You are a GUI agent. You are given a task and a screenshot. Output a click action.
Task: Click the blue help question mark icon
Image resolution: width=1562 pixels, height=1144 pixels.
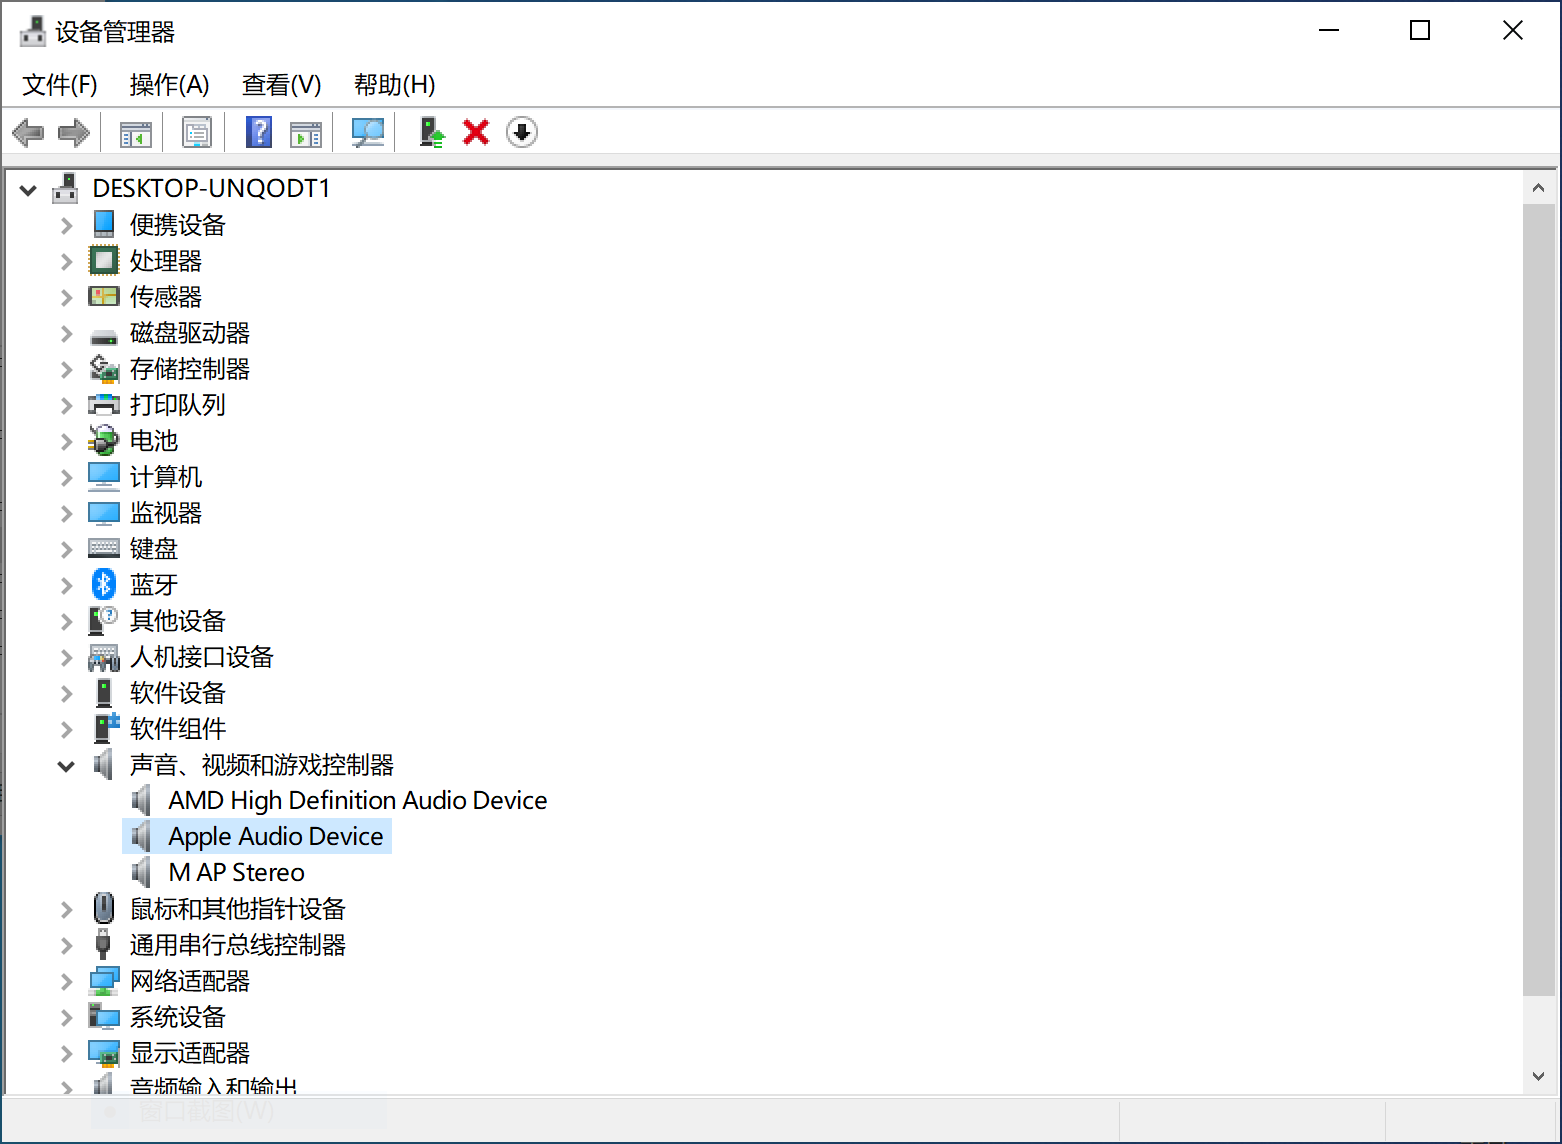pyautogui.click(x=259, y=132)
